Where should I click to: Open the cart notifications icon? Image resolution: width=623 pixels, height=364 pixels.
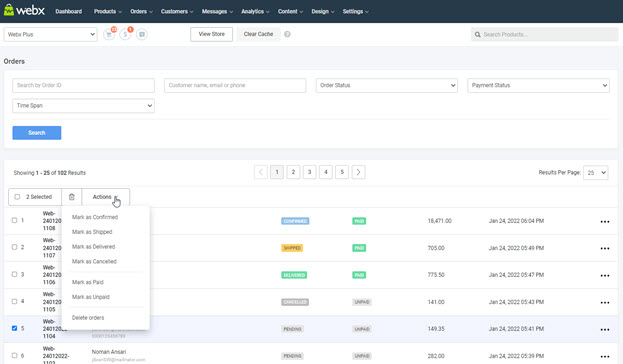click(x=108, y=35)
